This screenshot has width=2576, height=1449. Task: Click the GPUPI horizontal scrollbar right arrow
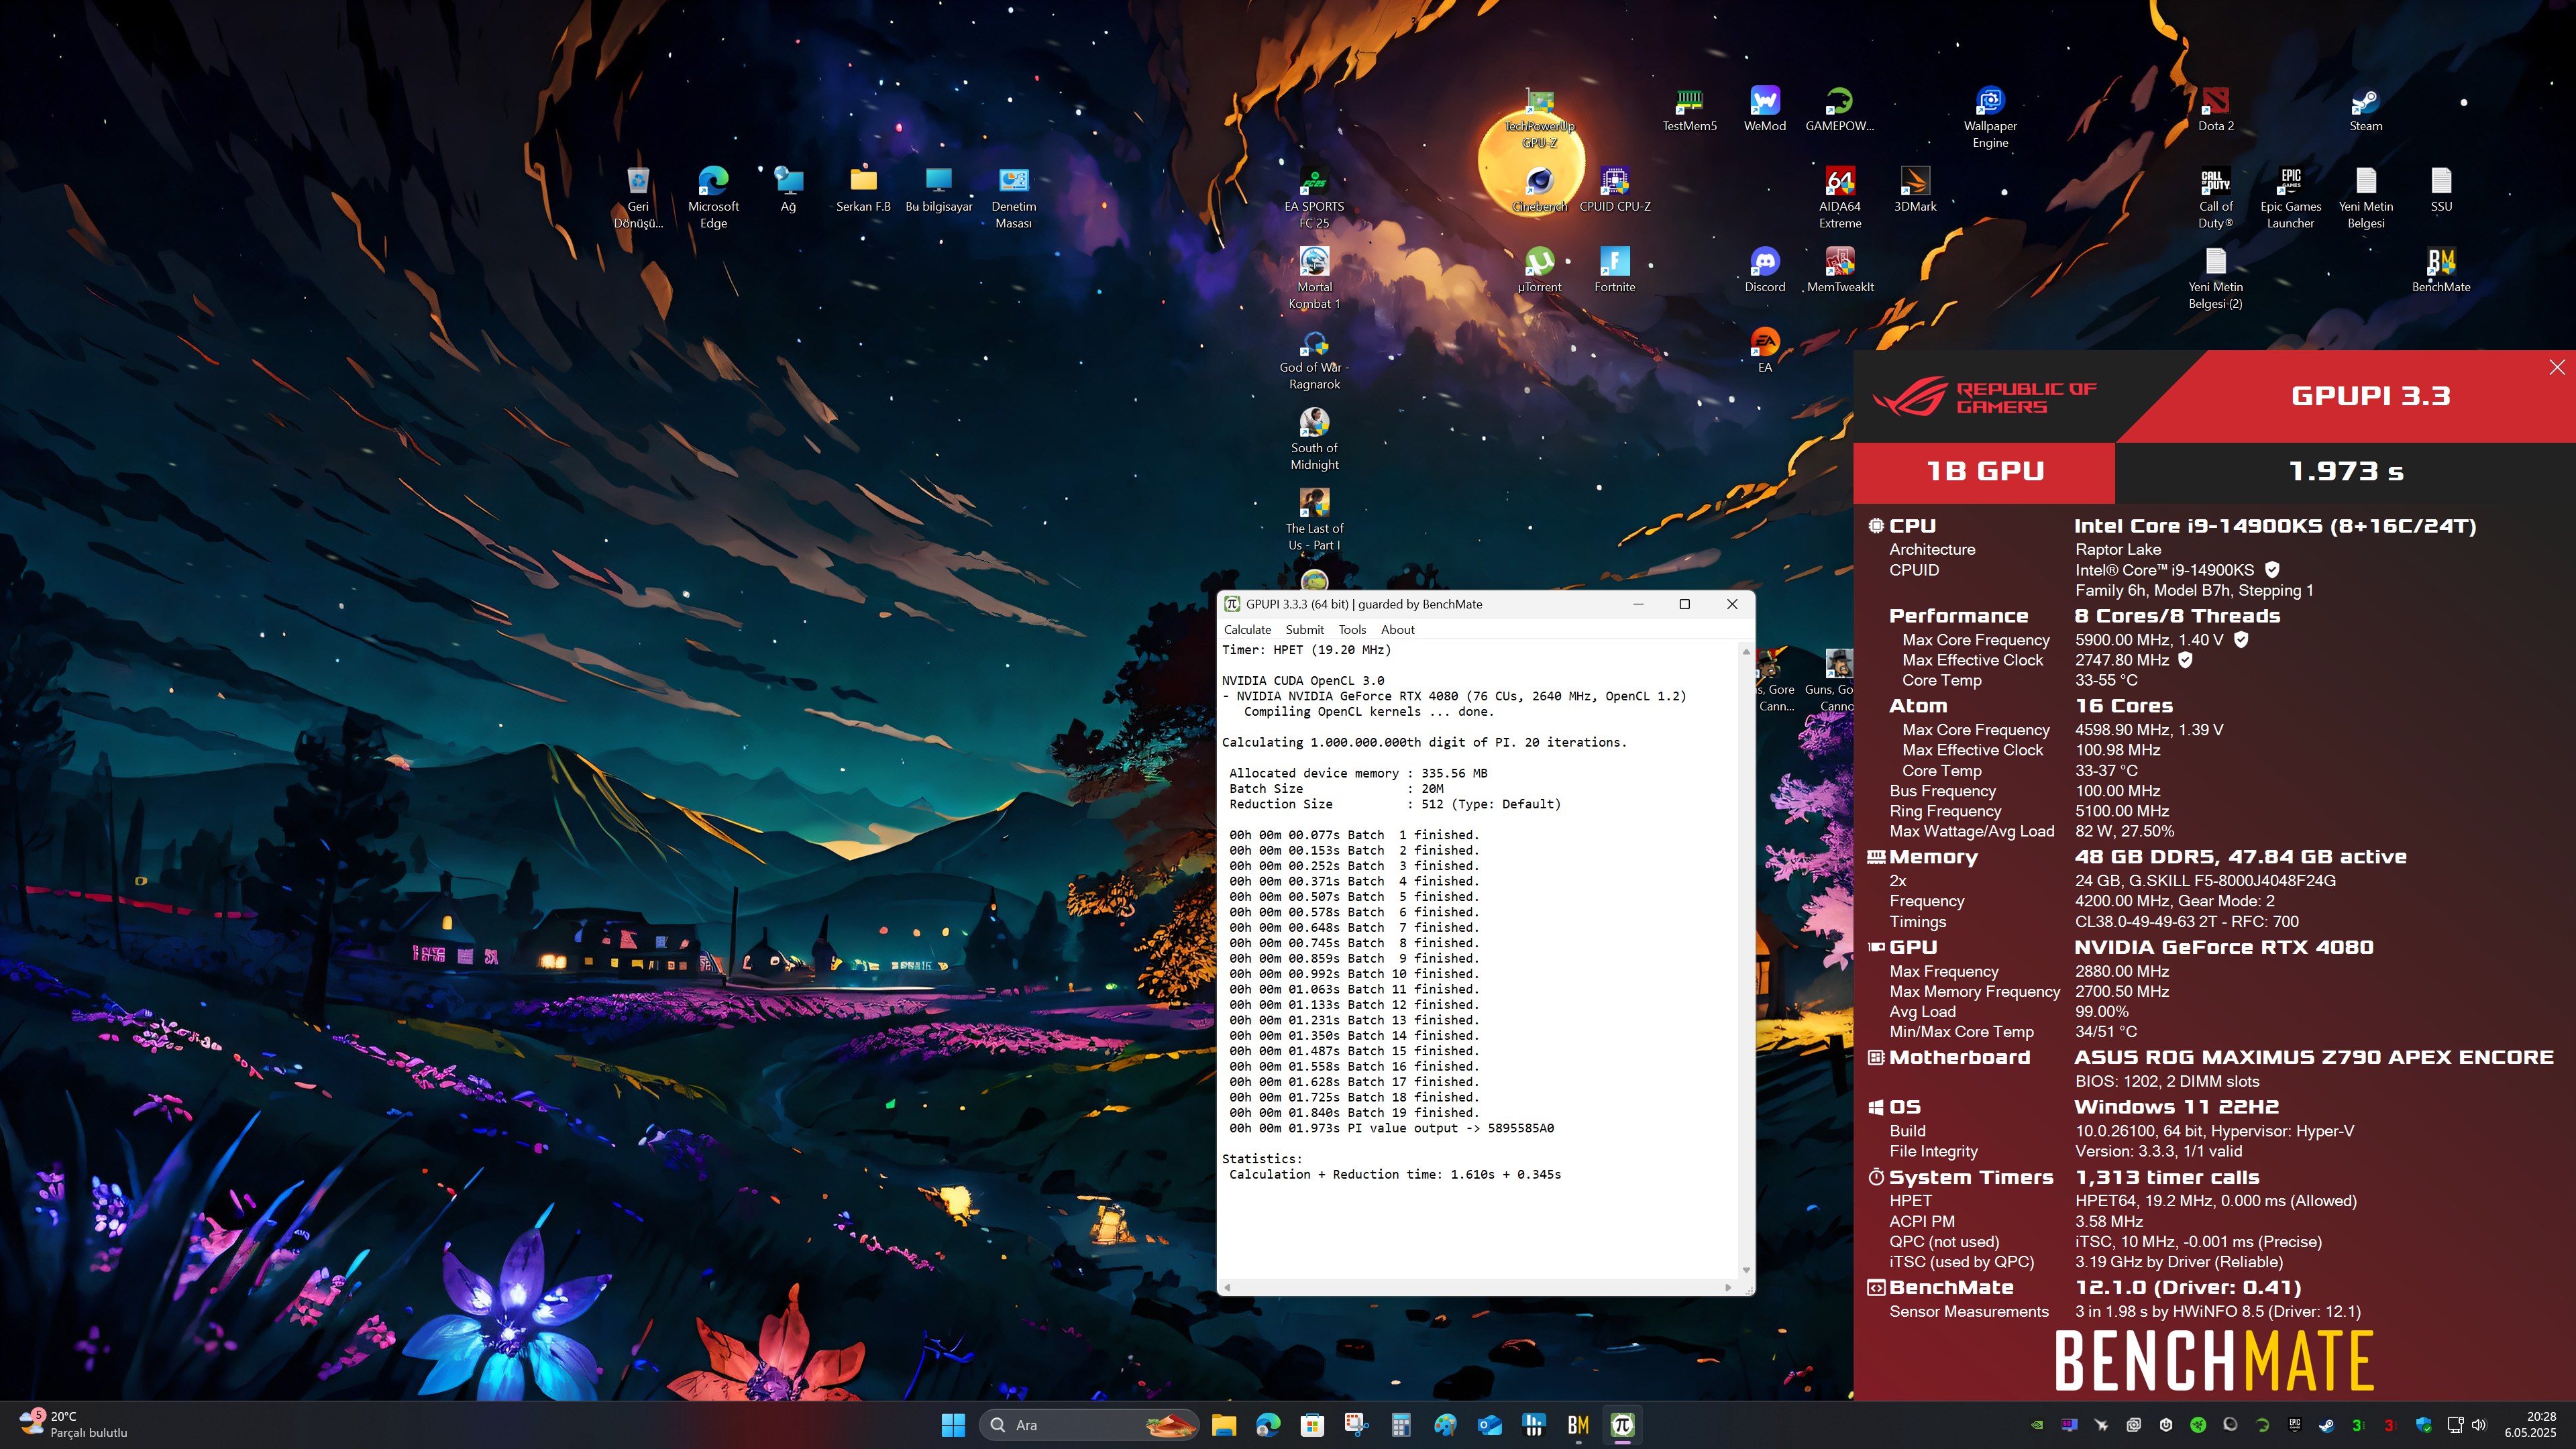tap(1728, 1287)
